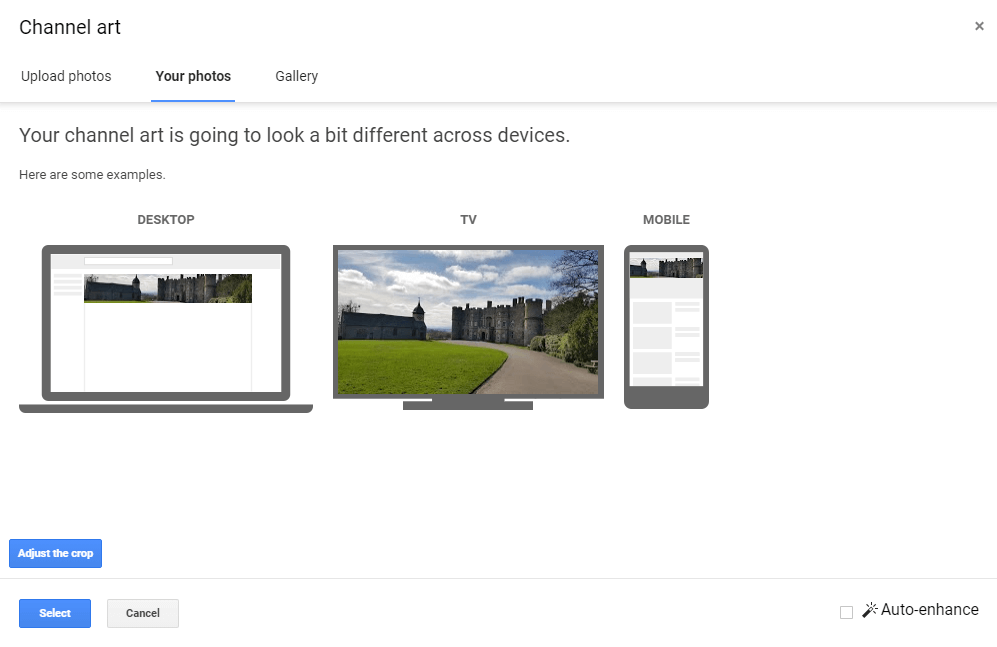Click the Cancel button
The height and width of the screenshot is (647, 997).
click(142, 613)
